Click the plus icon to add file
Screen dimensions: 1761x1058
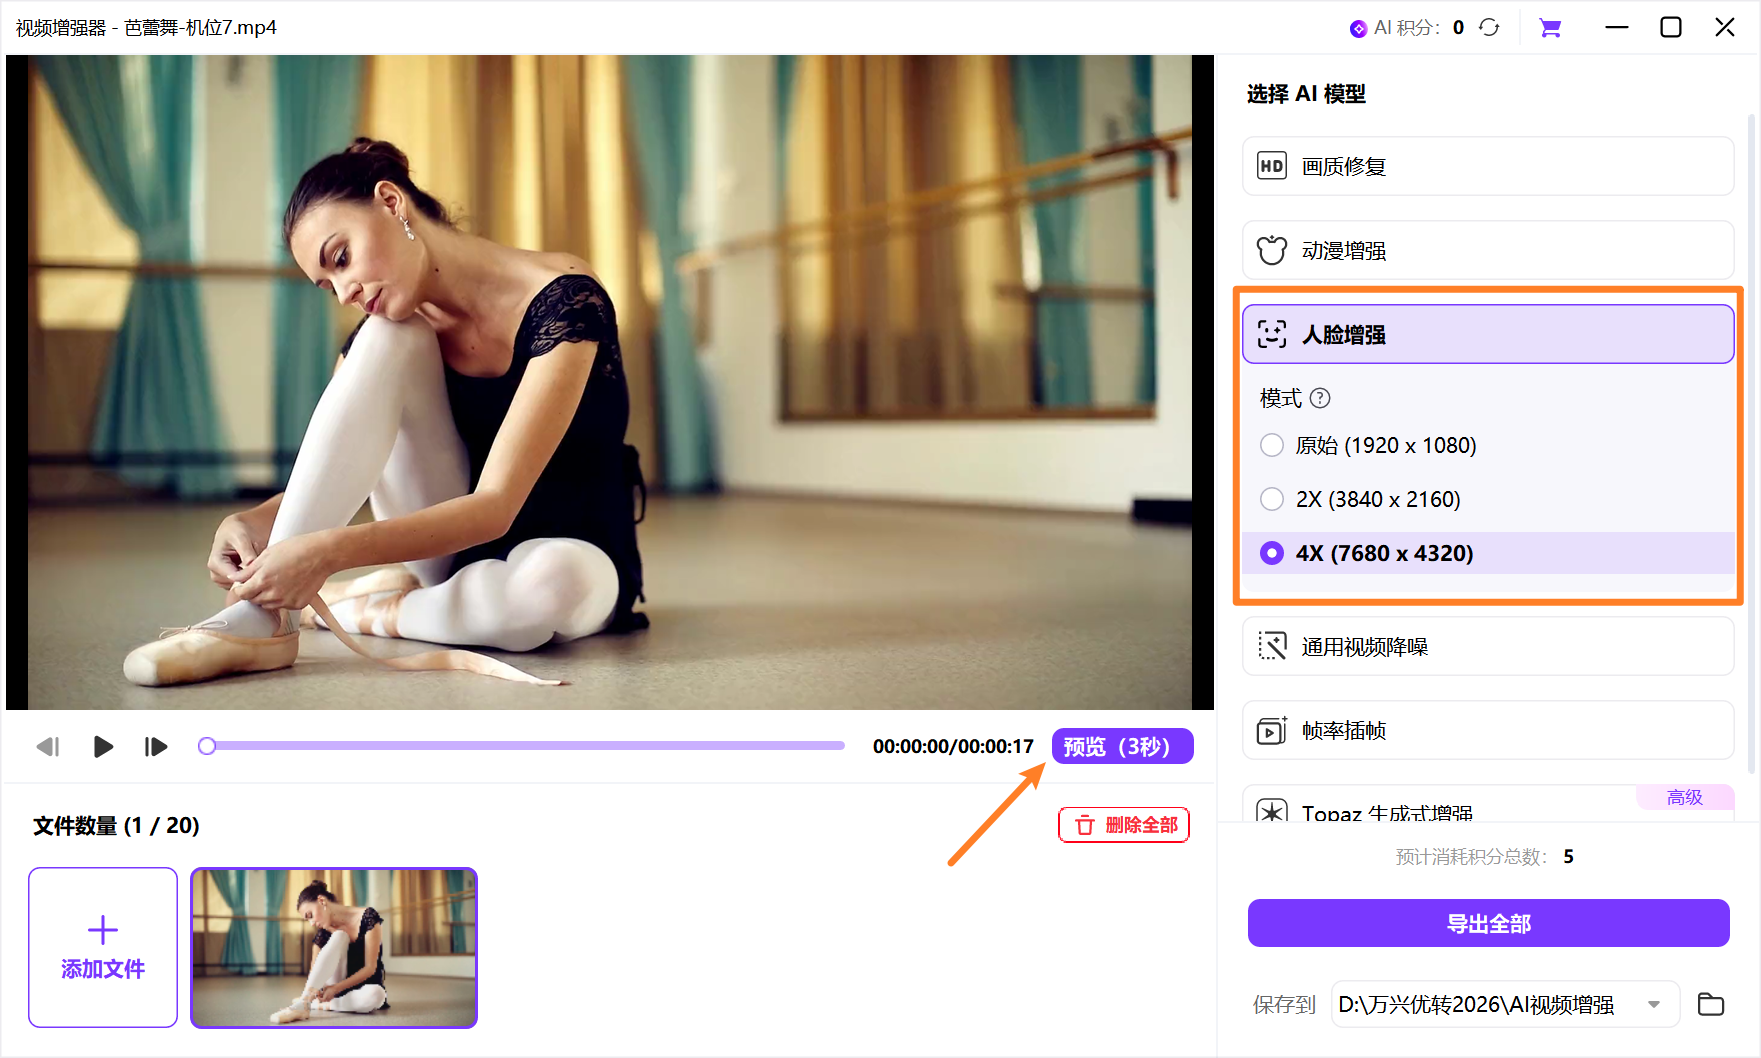103,930
